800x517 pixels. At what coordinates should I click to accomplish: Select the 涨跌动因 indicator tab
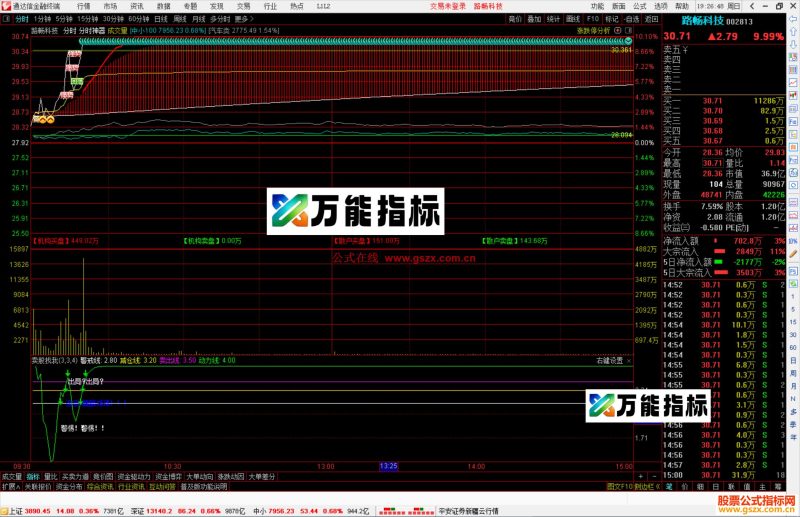point(231,477)
